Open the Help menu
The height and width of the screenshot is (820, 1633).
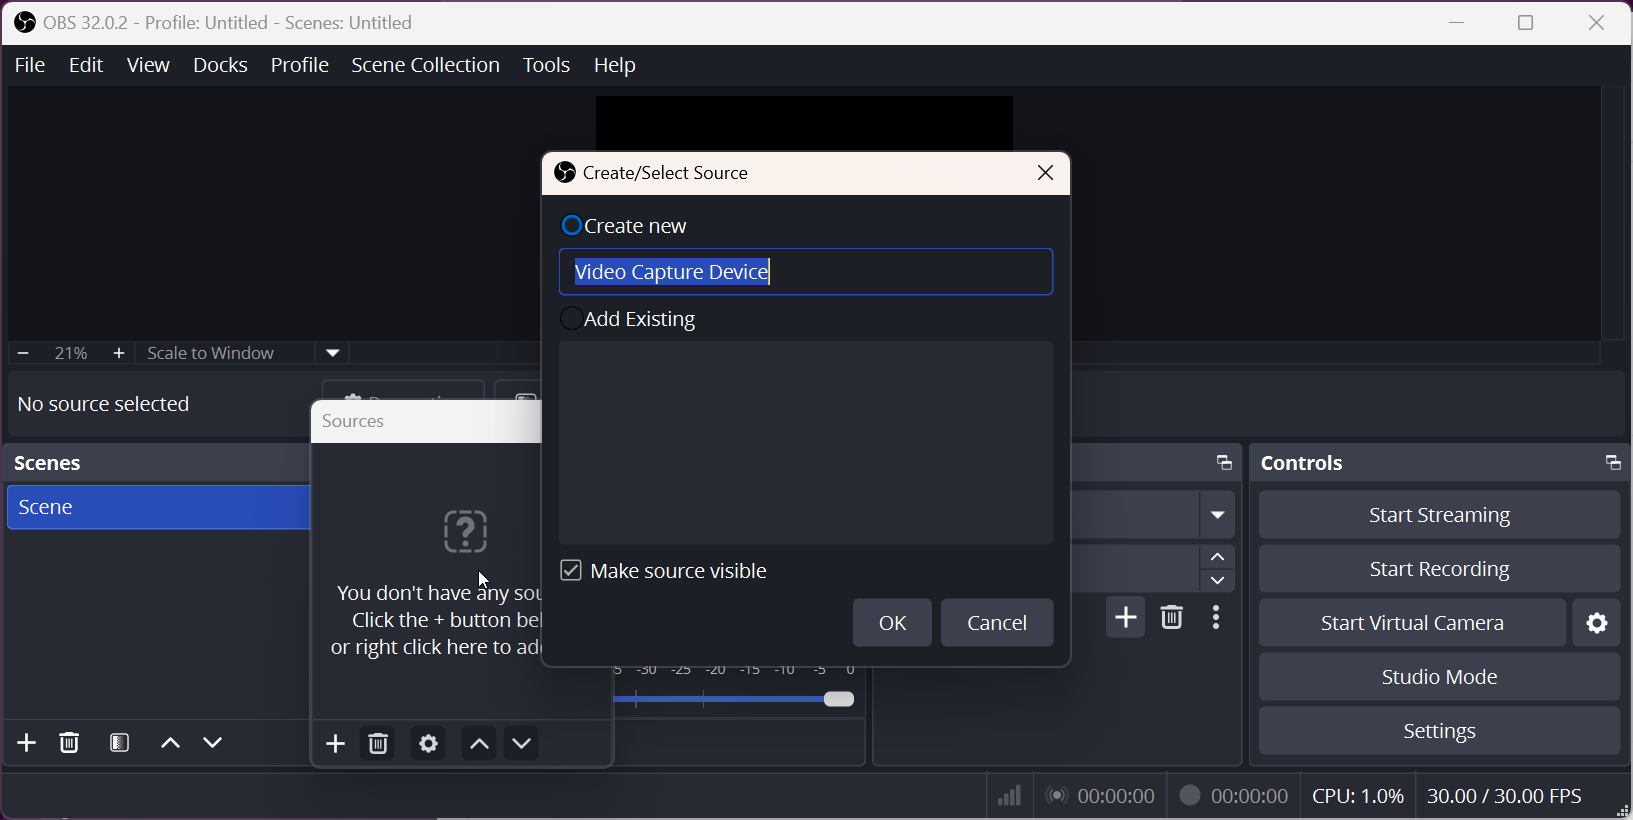[x=615, y=65]
